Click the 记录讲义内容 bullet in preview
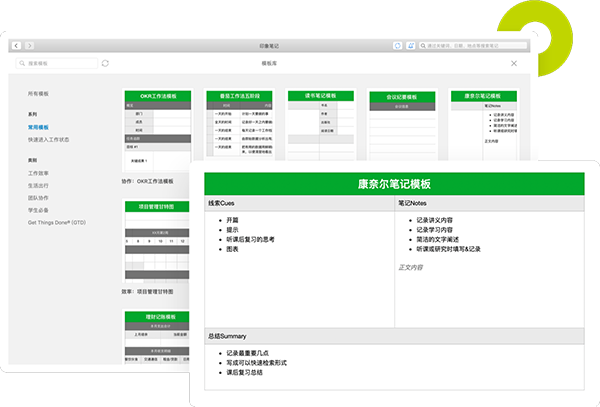The height and width of the screenshot is (407, 600). (434, 220)
